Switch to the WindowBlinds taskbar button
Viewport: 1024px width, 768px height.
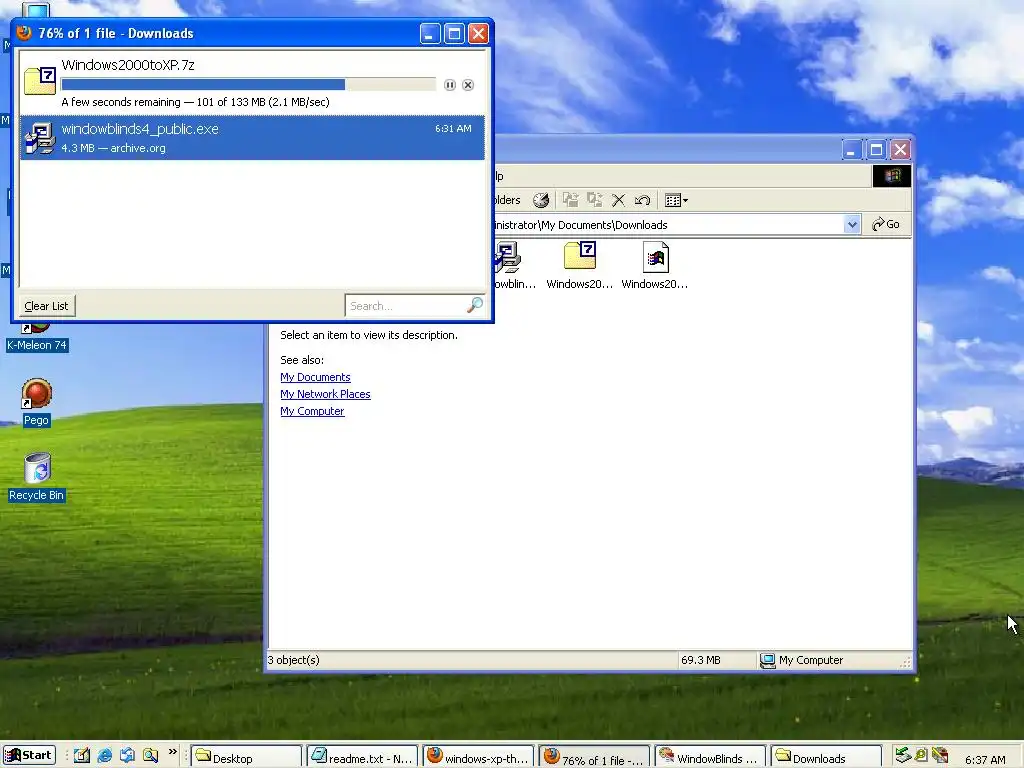click(x=710, y=756)
